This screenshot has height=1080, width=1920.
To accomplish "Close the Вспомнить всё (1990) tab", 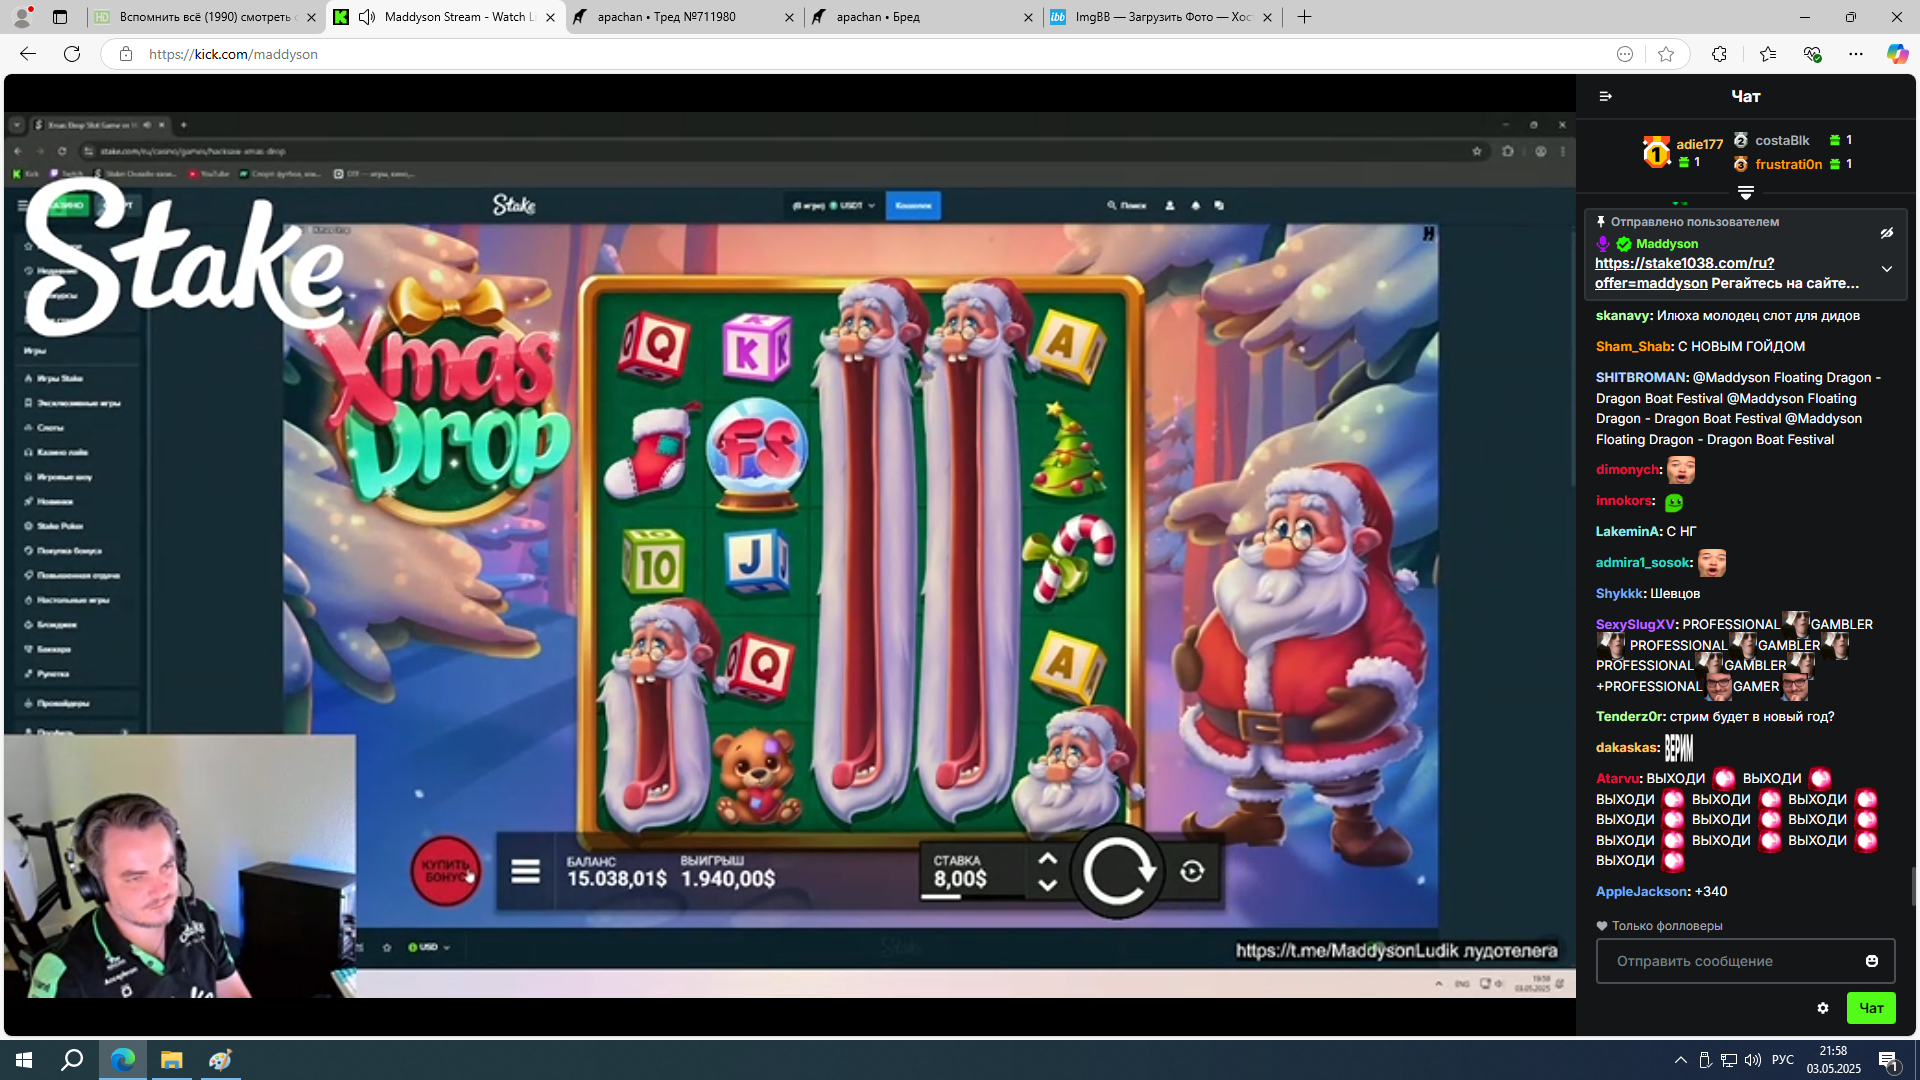I will pyautogui.click(x=311, y=17).
